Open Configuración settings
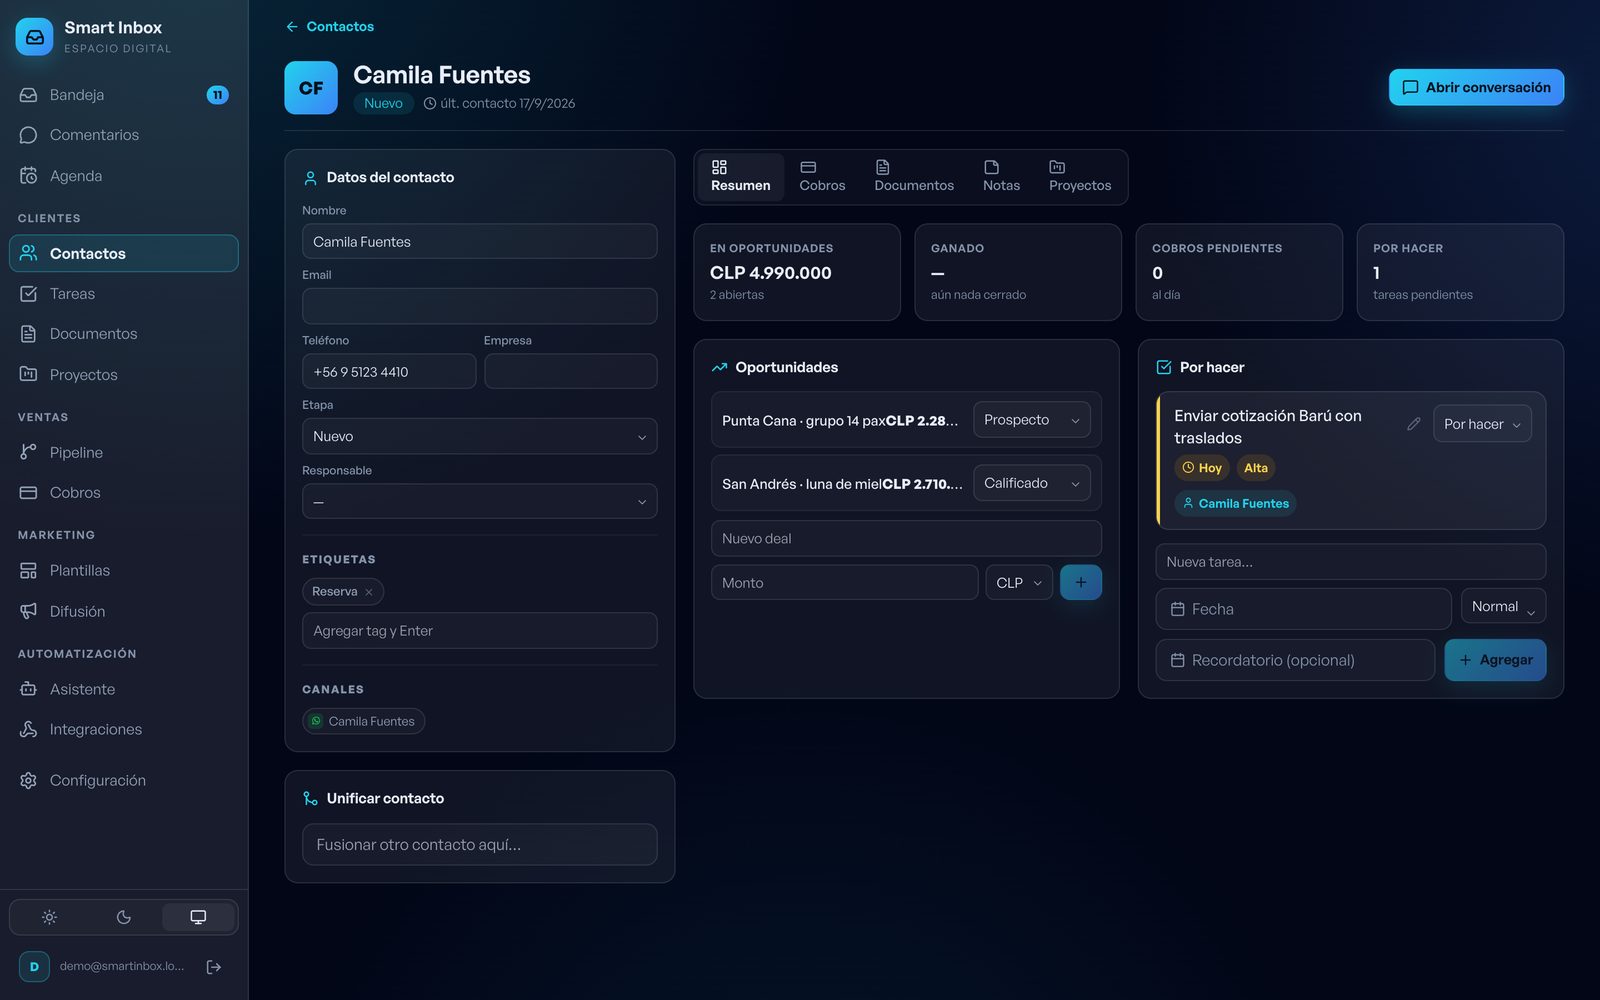 [124, 781]
